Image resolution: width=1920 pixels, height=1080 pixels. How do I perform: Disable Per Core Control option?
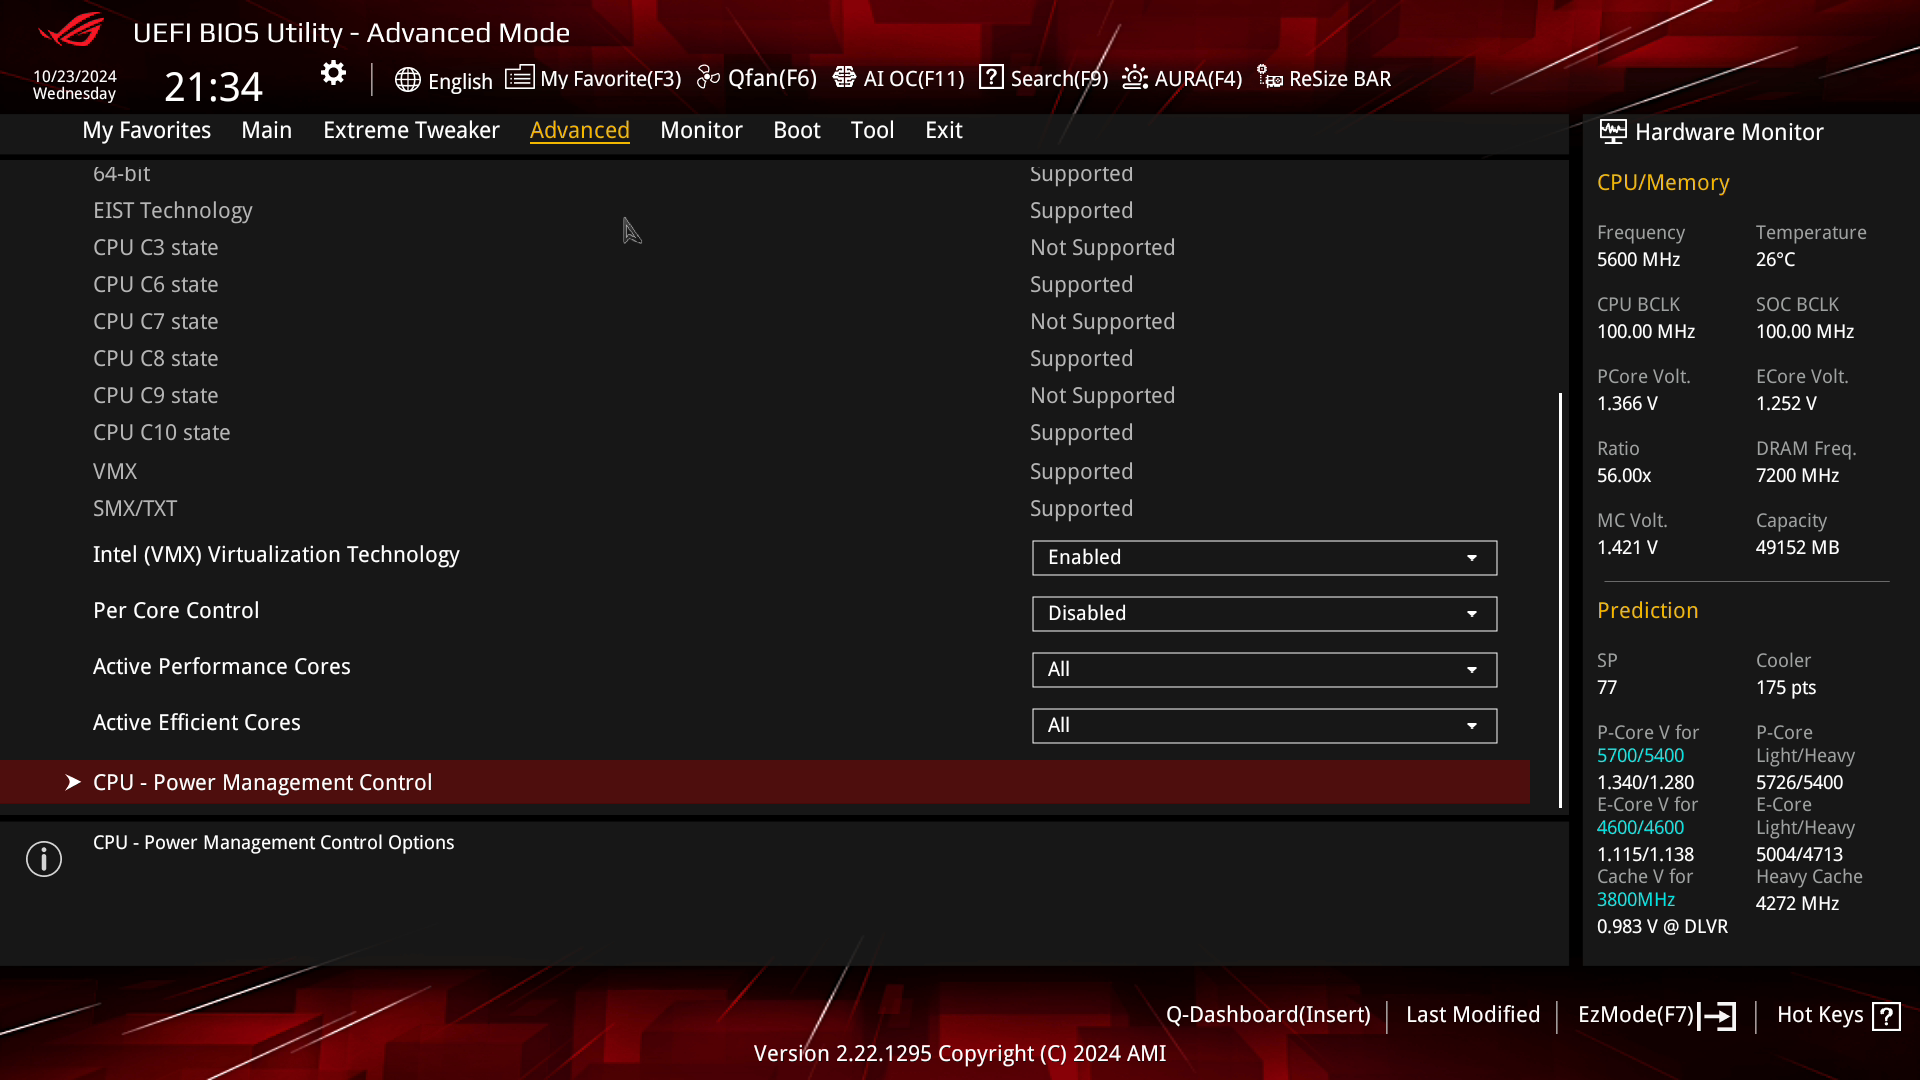1263,612
